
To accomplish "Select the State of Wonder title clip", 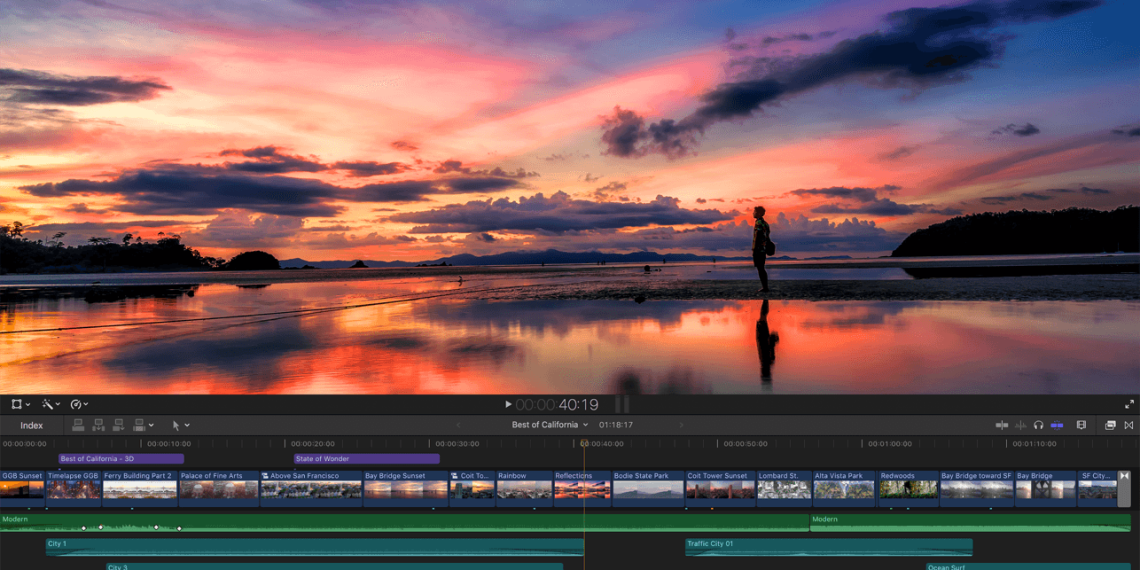I will pos(366,459).
